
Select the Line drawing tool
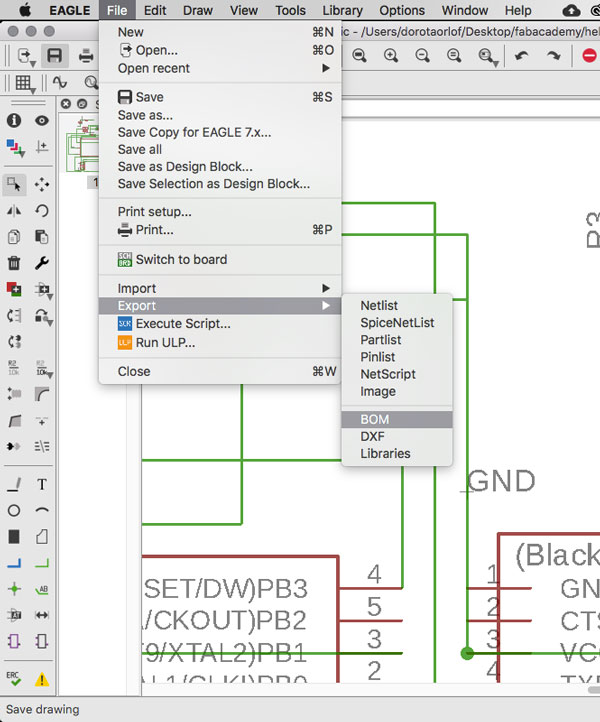point(14,484)
